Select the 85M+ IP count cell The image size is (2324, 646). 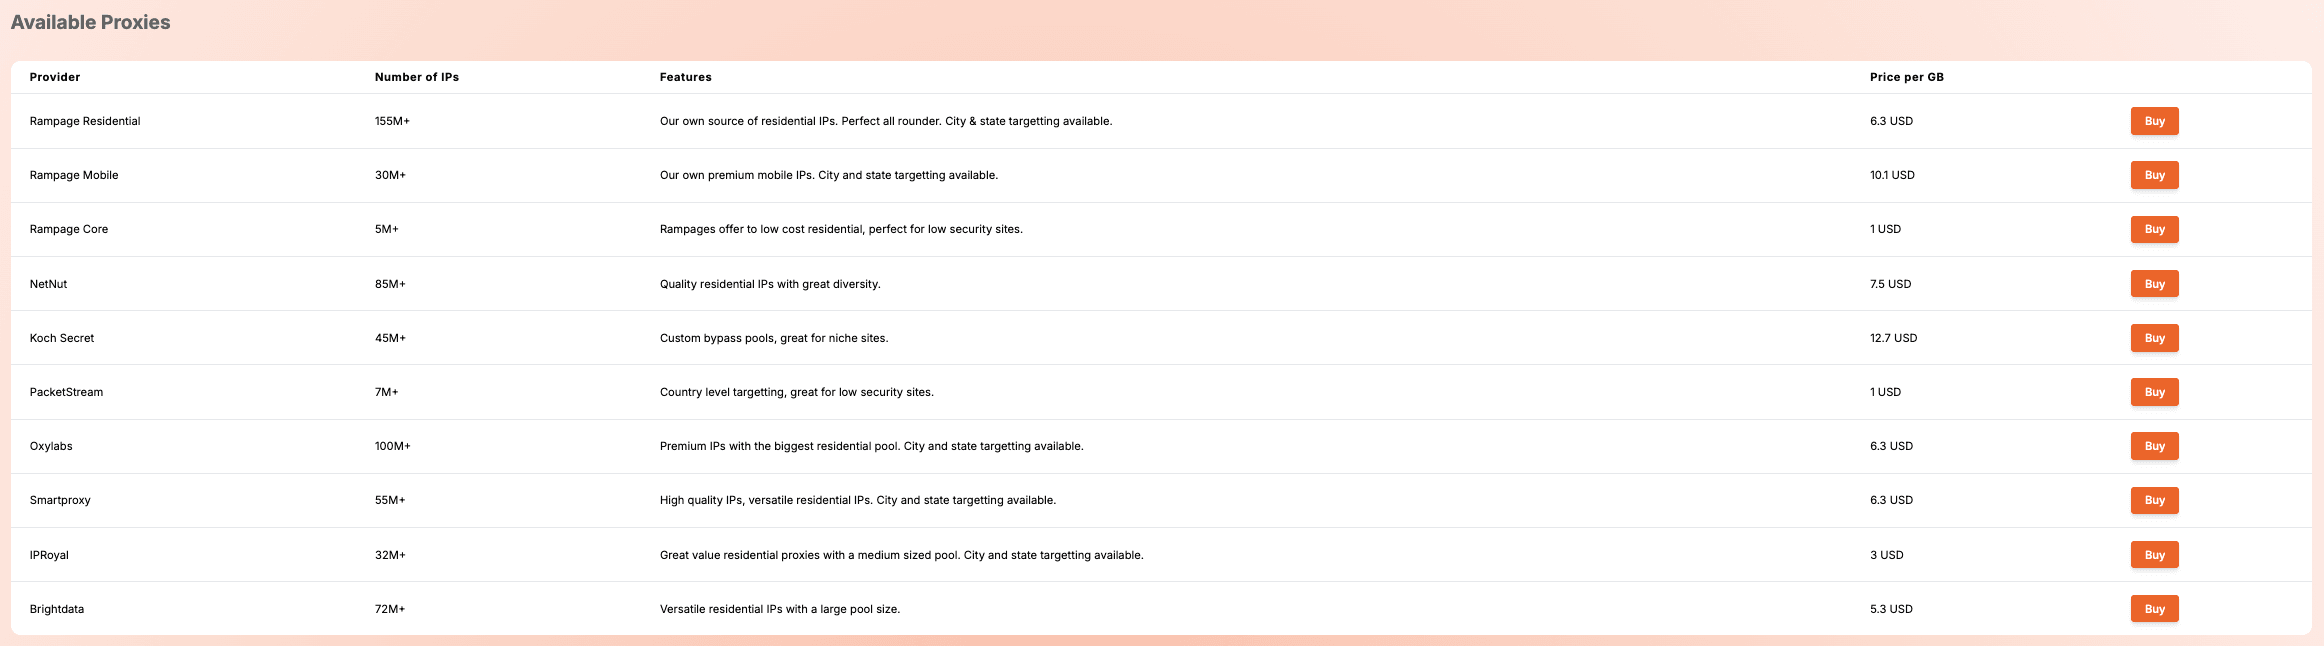pyautogui.click(x=390, y=284)
